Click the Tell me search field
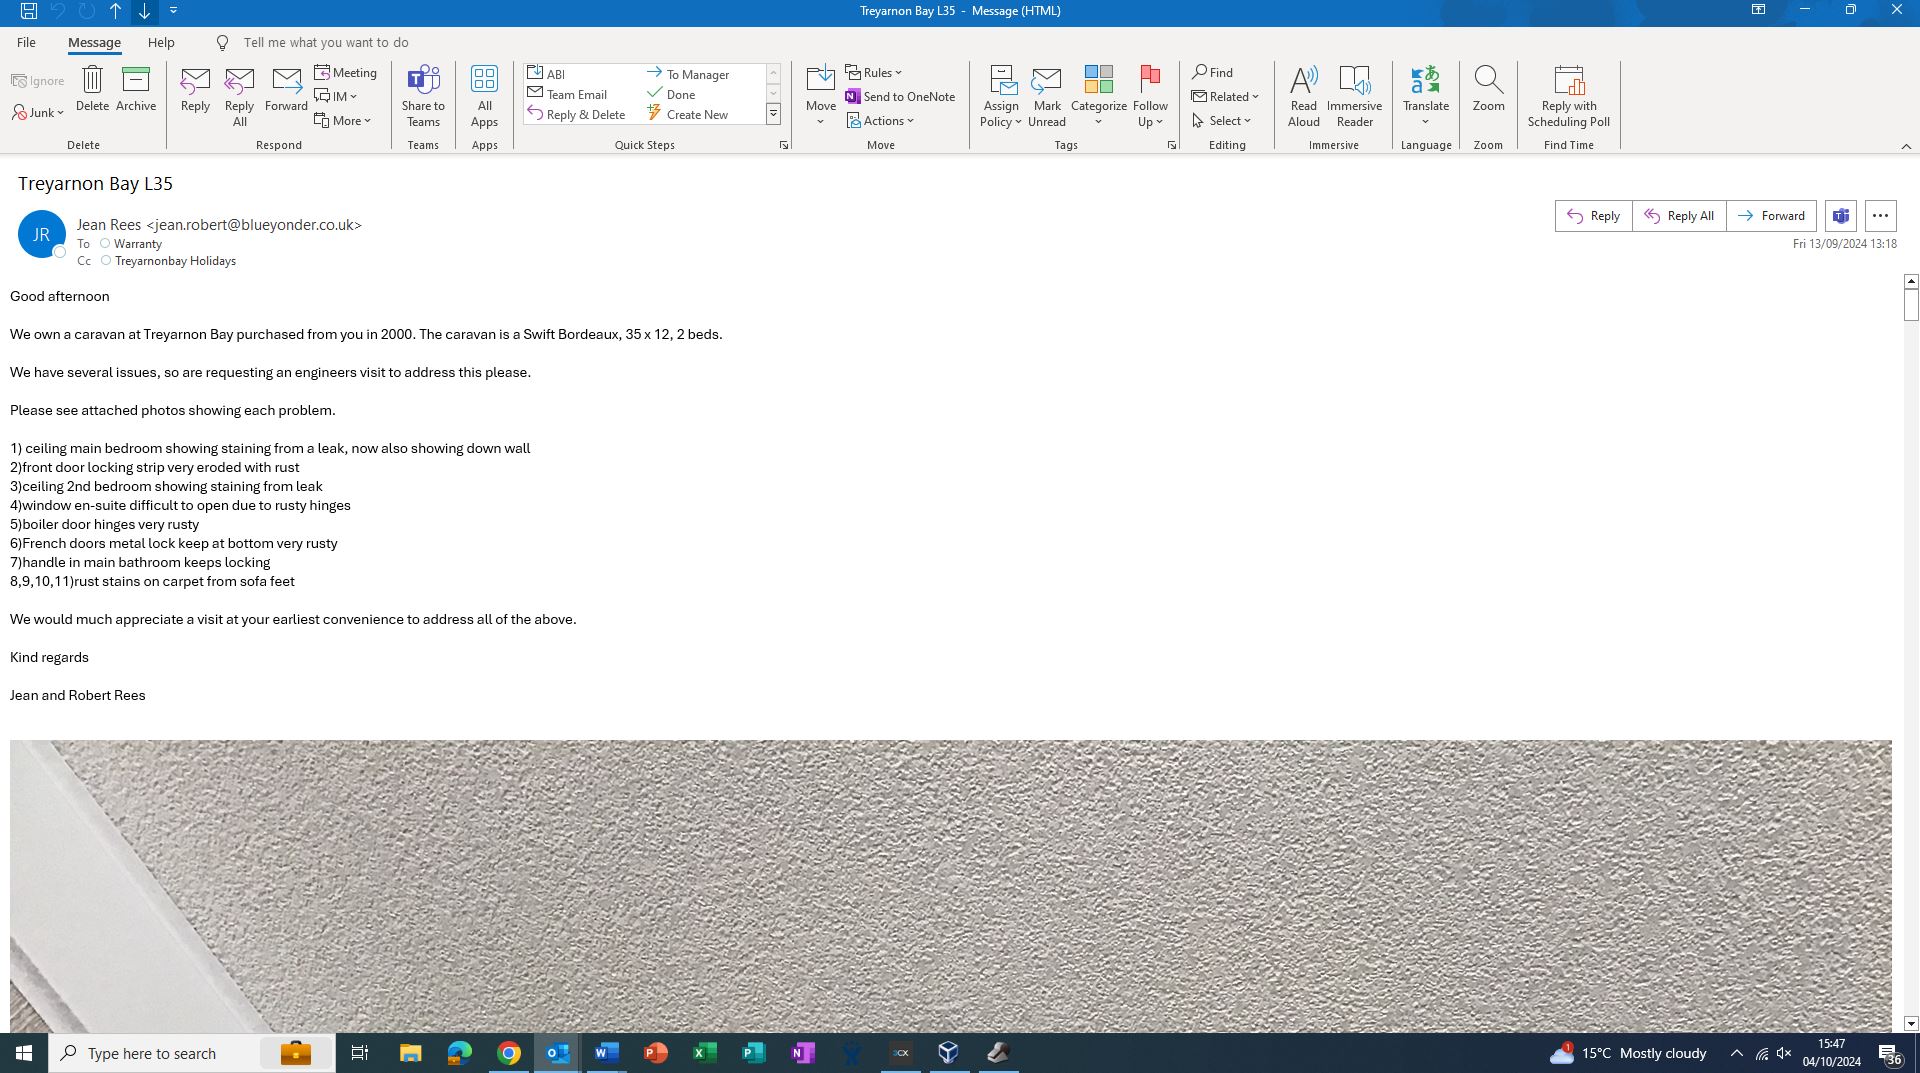The image size is (1920, 1073). [x=326, y=43]
